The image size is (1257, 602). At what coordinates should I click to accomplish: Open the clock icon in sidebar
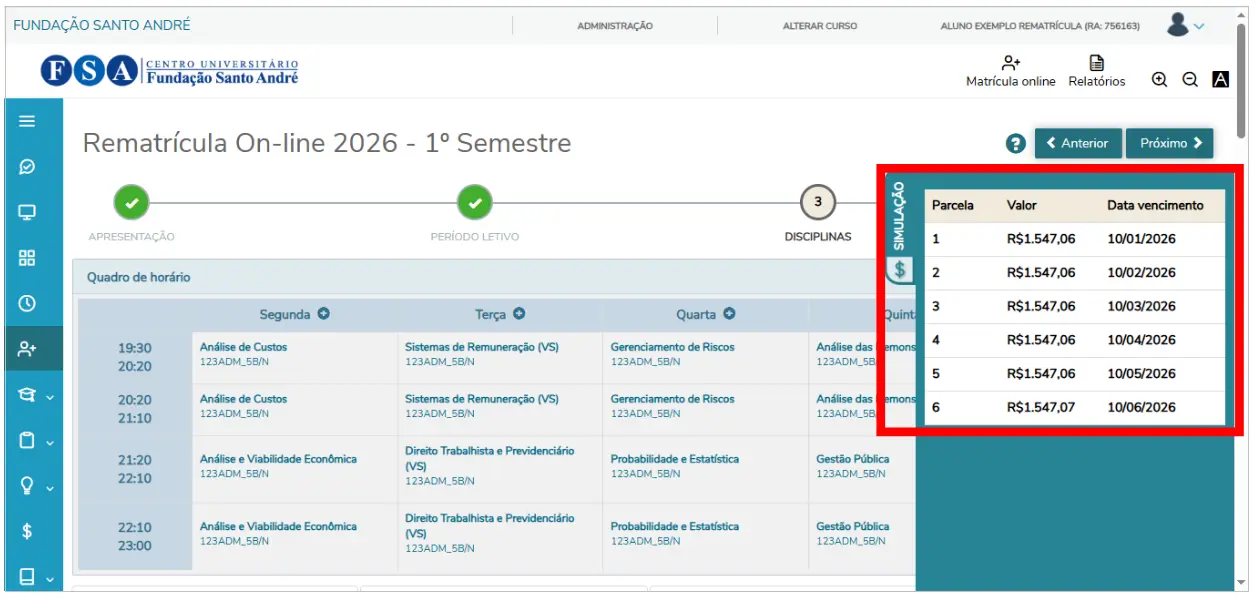27,303
